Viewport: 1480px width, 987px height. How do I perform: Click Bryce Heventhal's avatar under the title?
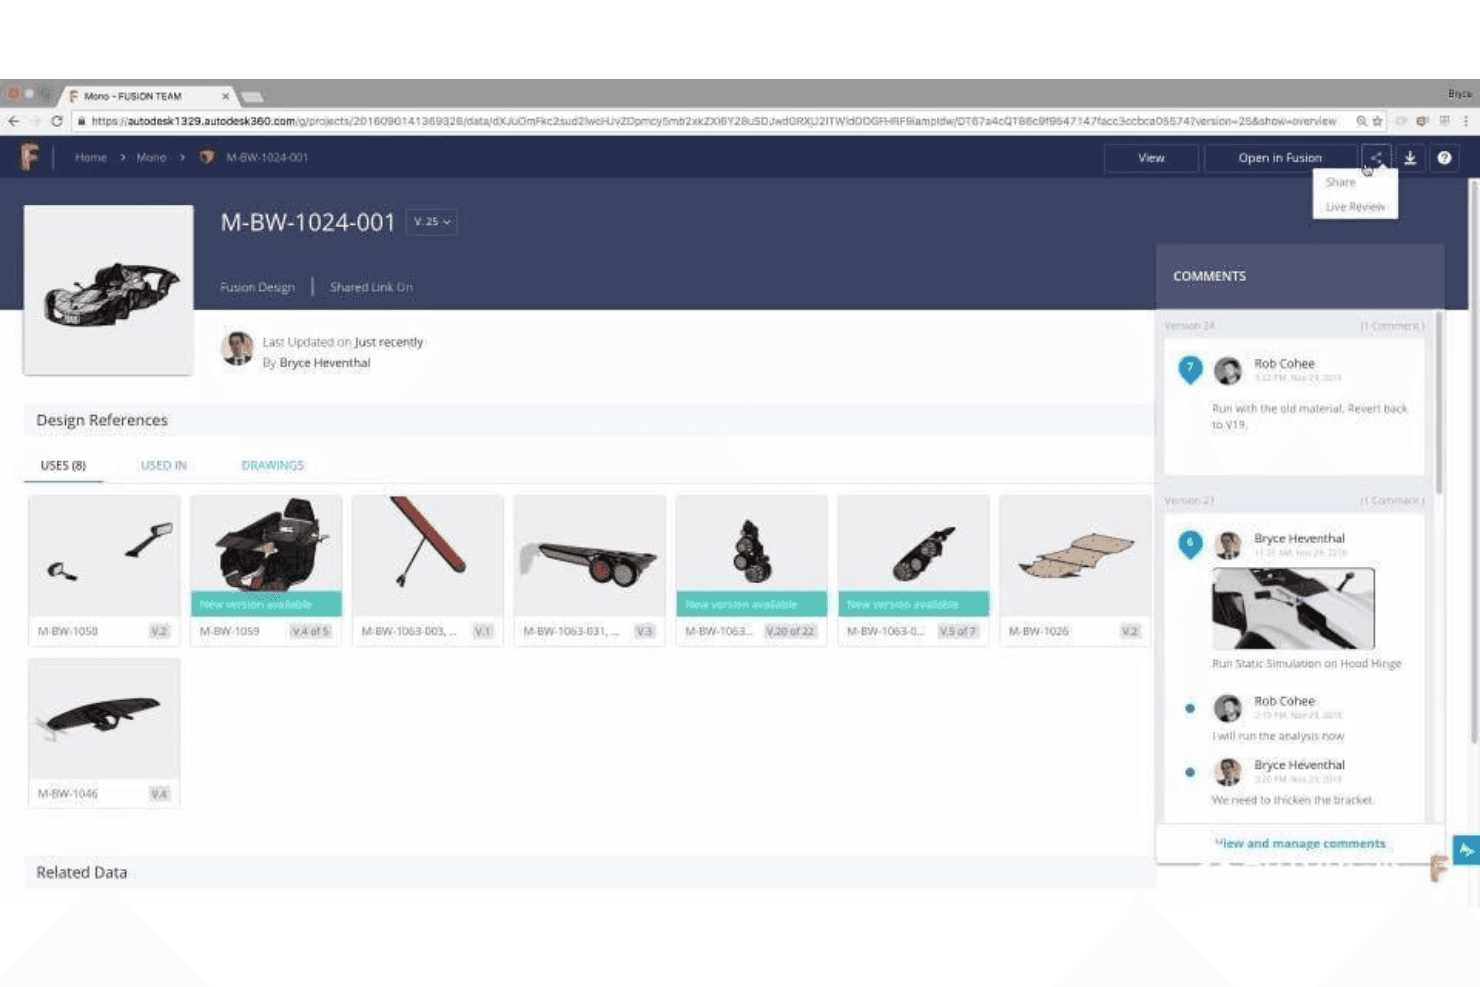237,348
